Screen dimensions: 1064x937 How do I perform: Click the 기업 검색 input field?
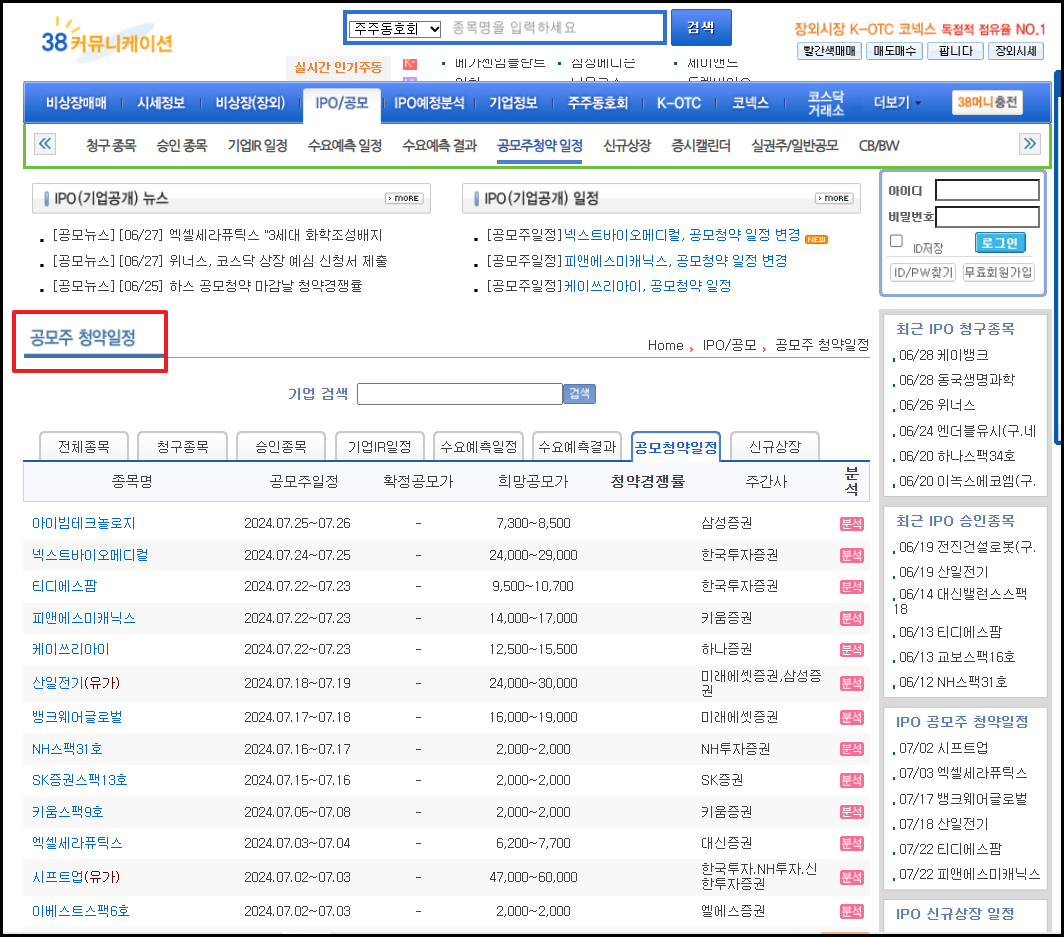point(460,394)
